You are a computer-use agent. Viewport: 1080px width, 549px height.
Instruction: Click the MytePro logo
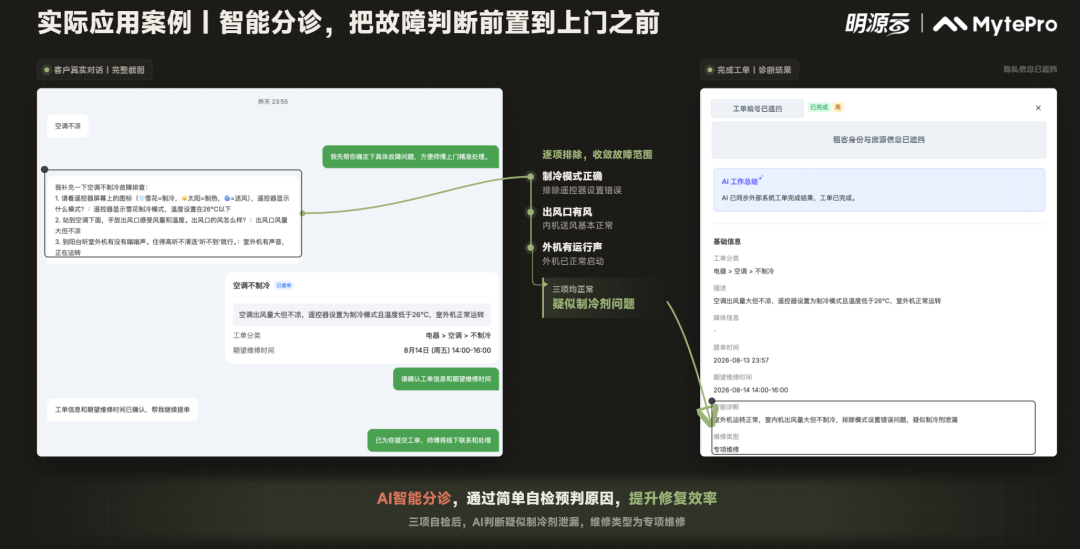click(x=995, y=25)
